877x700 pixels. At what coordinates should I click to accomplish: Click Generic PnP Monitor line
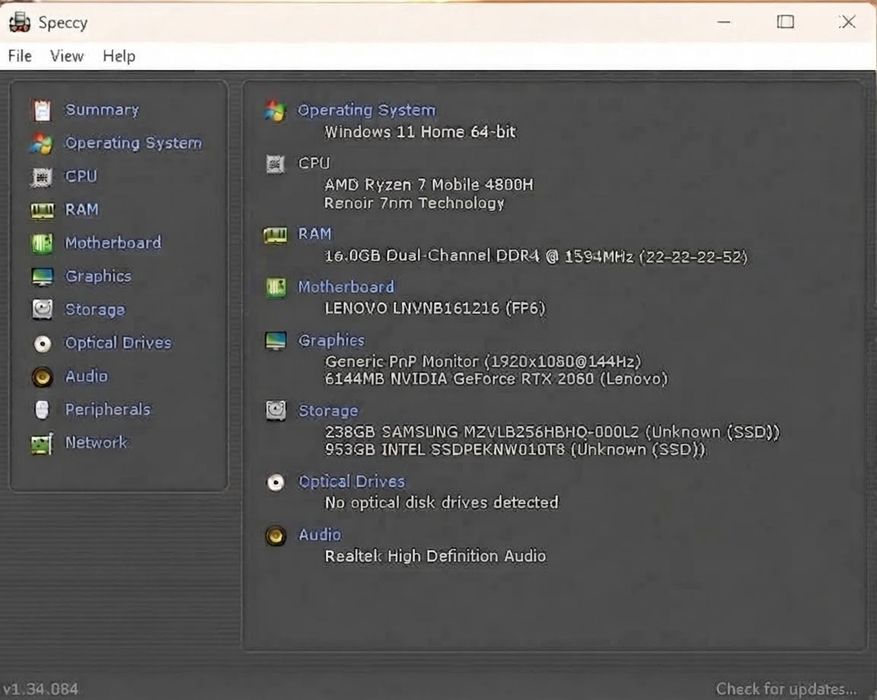coord(483,361)
